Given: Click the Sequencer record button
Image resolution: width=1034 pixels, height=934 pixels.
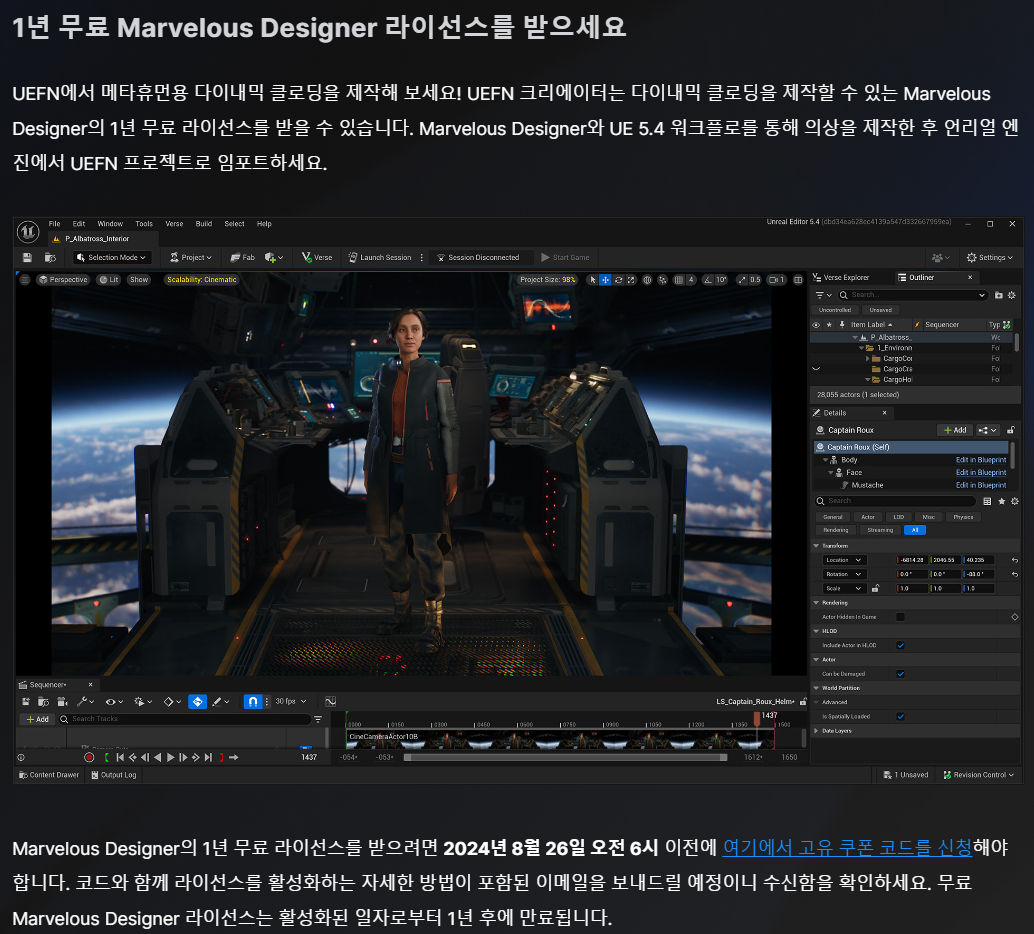Looking at the screenshot, I should pyautogui.click(x=89, y=757).
